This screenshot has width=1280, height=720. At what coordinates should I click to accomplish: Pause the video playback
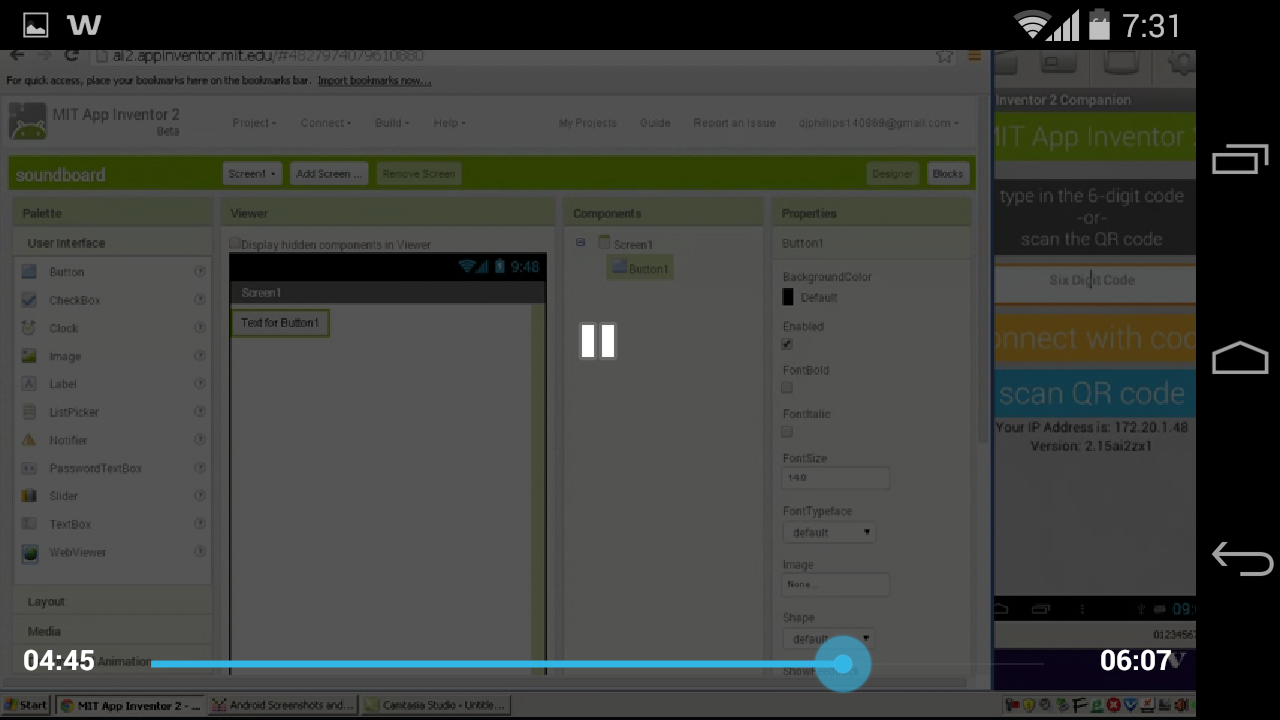click(598, 341)
